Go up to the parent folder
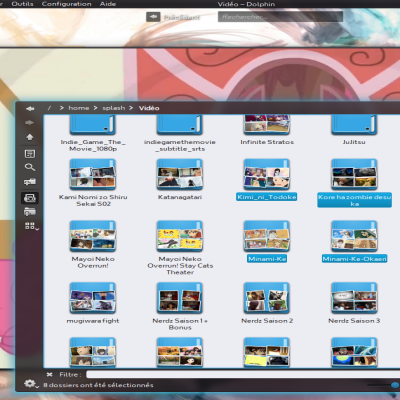The image size is (400, 400). pyautogui.click(x=30, y=137)
